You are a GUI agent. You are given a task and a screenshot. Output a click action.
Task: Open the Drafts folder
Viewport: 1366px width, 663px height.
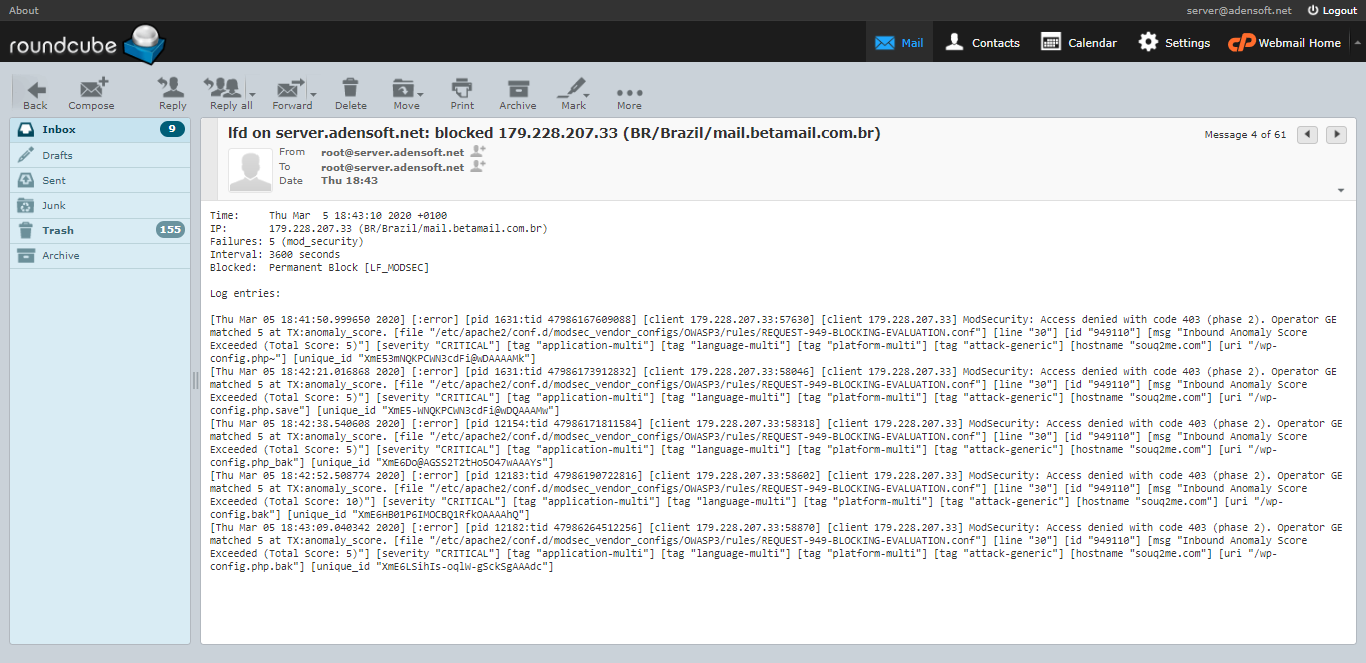(x=100, y=155)
